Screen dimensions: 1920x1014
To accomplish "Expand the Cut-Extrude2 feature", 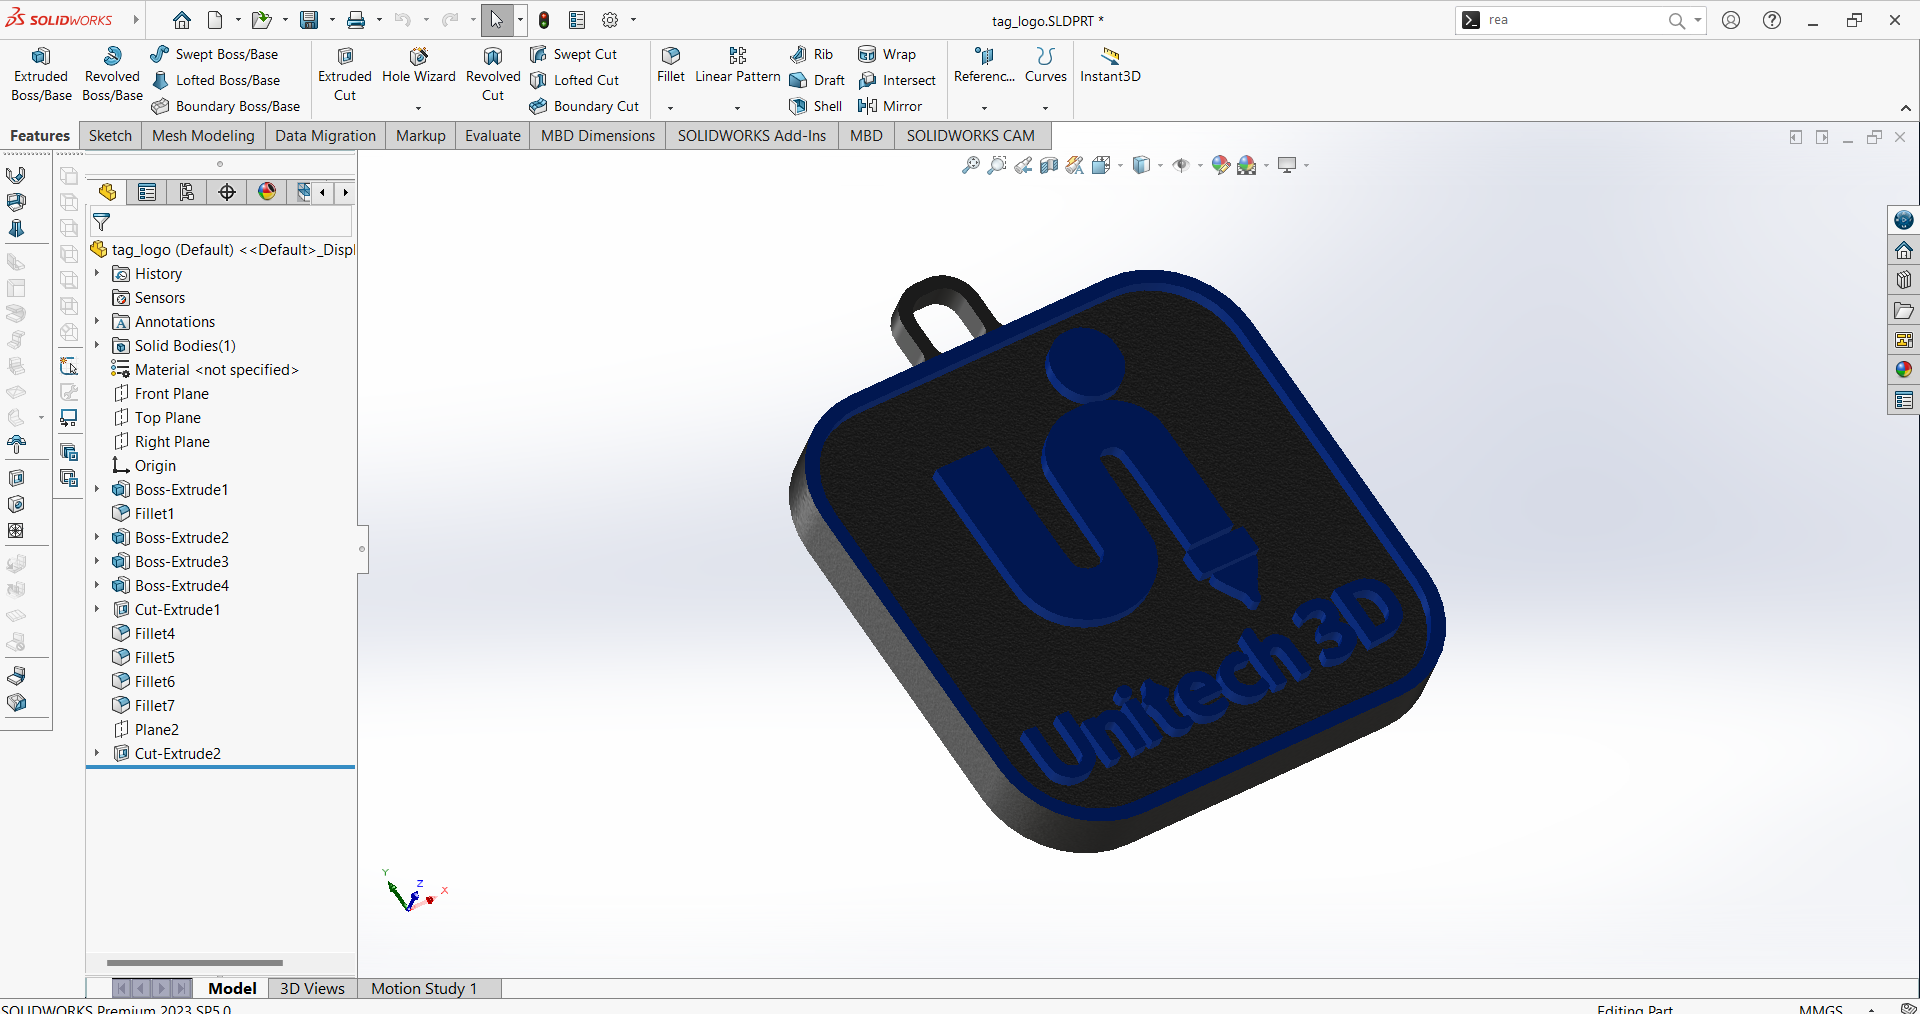I will (x=97, y=753).
